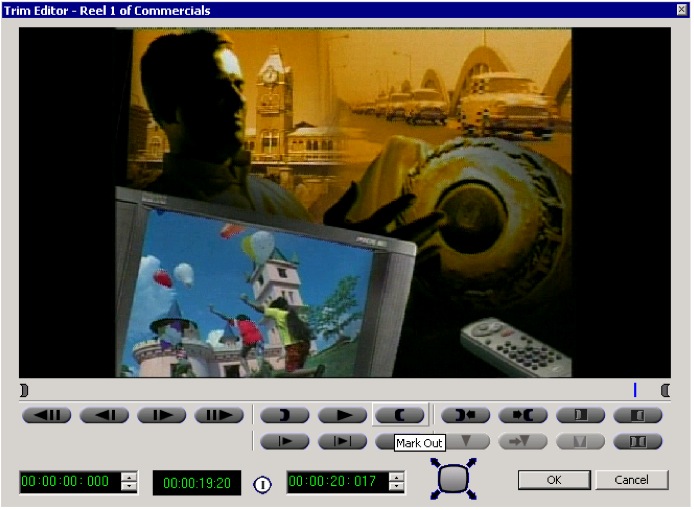
Task: Step forward one frame with the single-bar right arrow
Action: (x=162, y=415)
